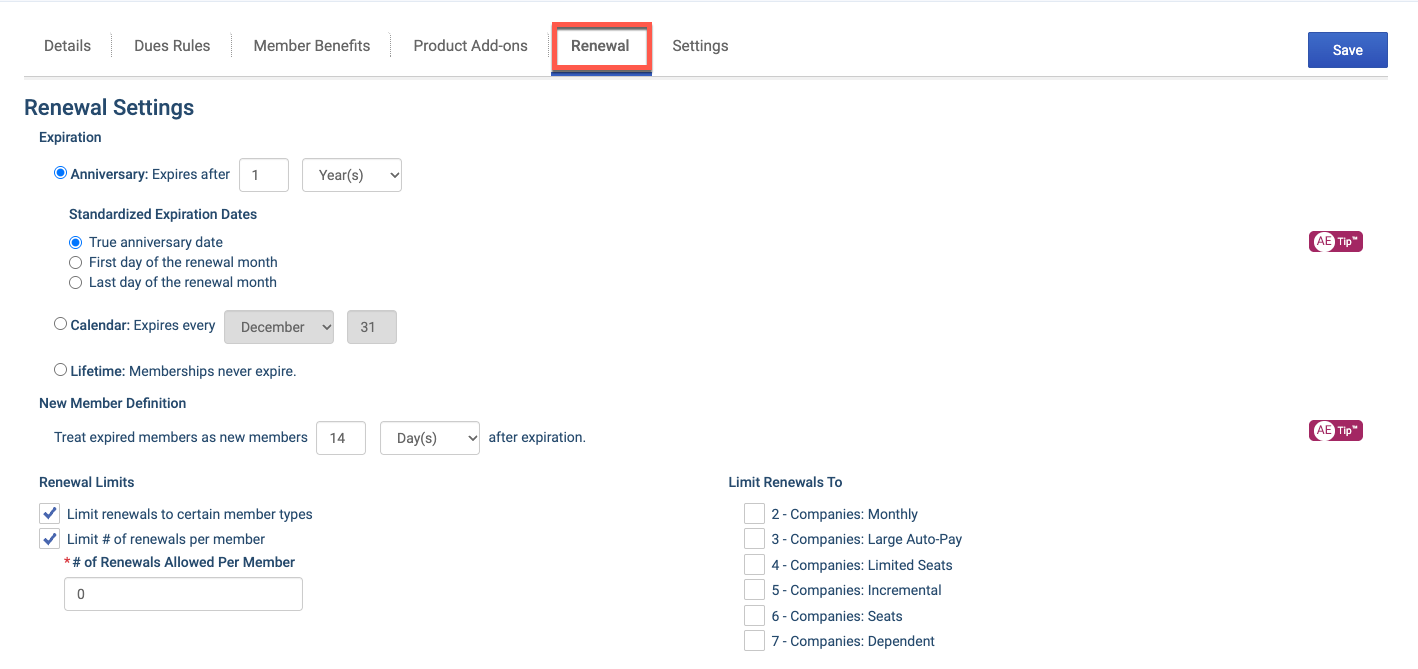Open the Dues Rules tab
The height and width of the screenshot is (669, 1418).
(172, 46)
